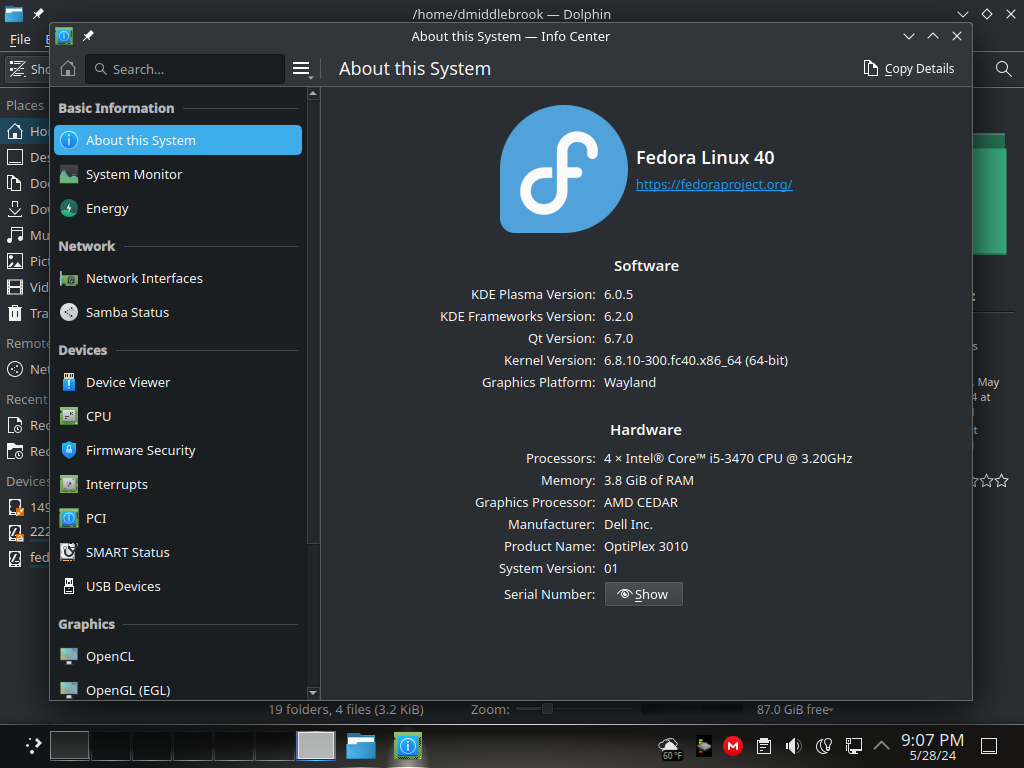This screenshot has width=1024, height=768.
Task: Open the Interrupts module
Action: (178, 484)
